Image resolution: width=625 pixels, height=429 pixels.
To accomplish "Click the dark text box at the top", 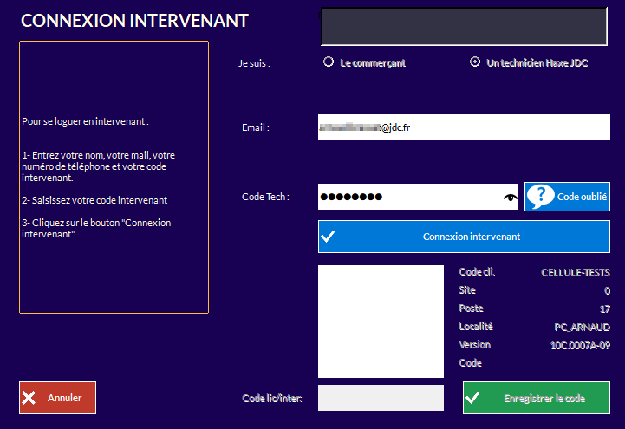I will (x=463, y=27).
